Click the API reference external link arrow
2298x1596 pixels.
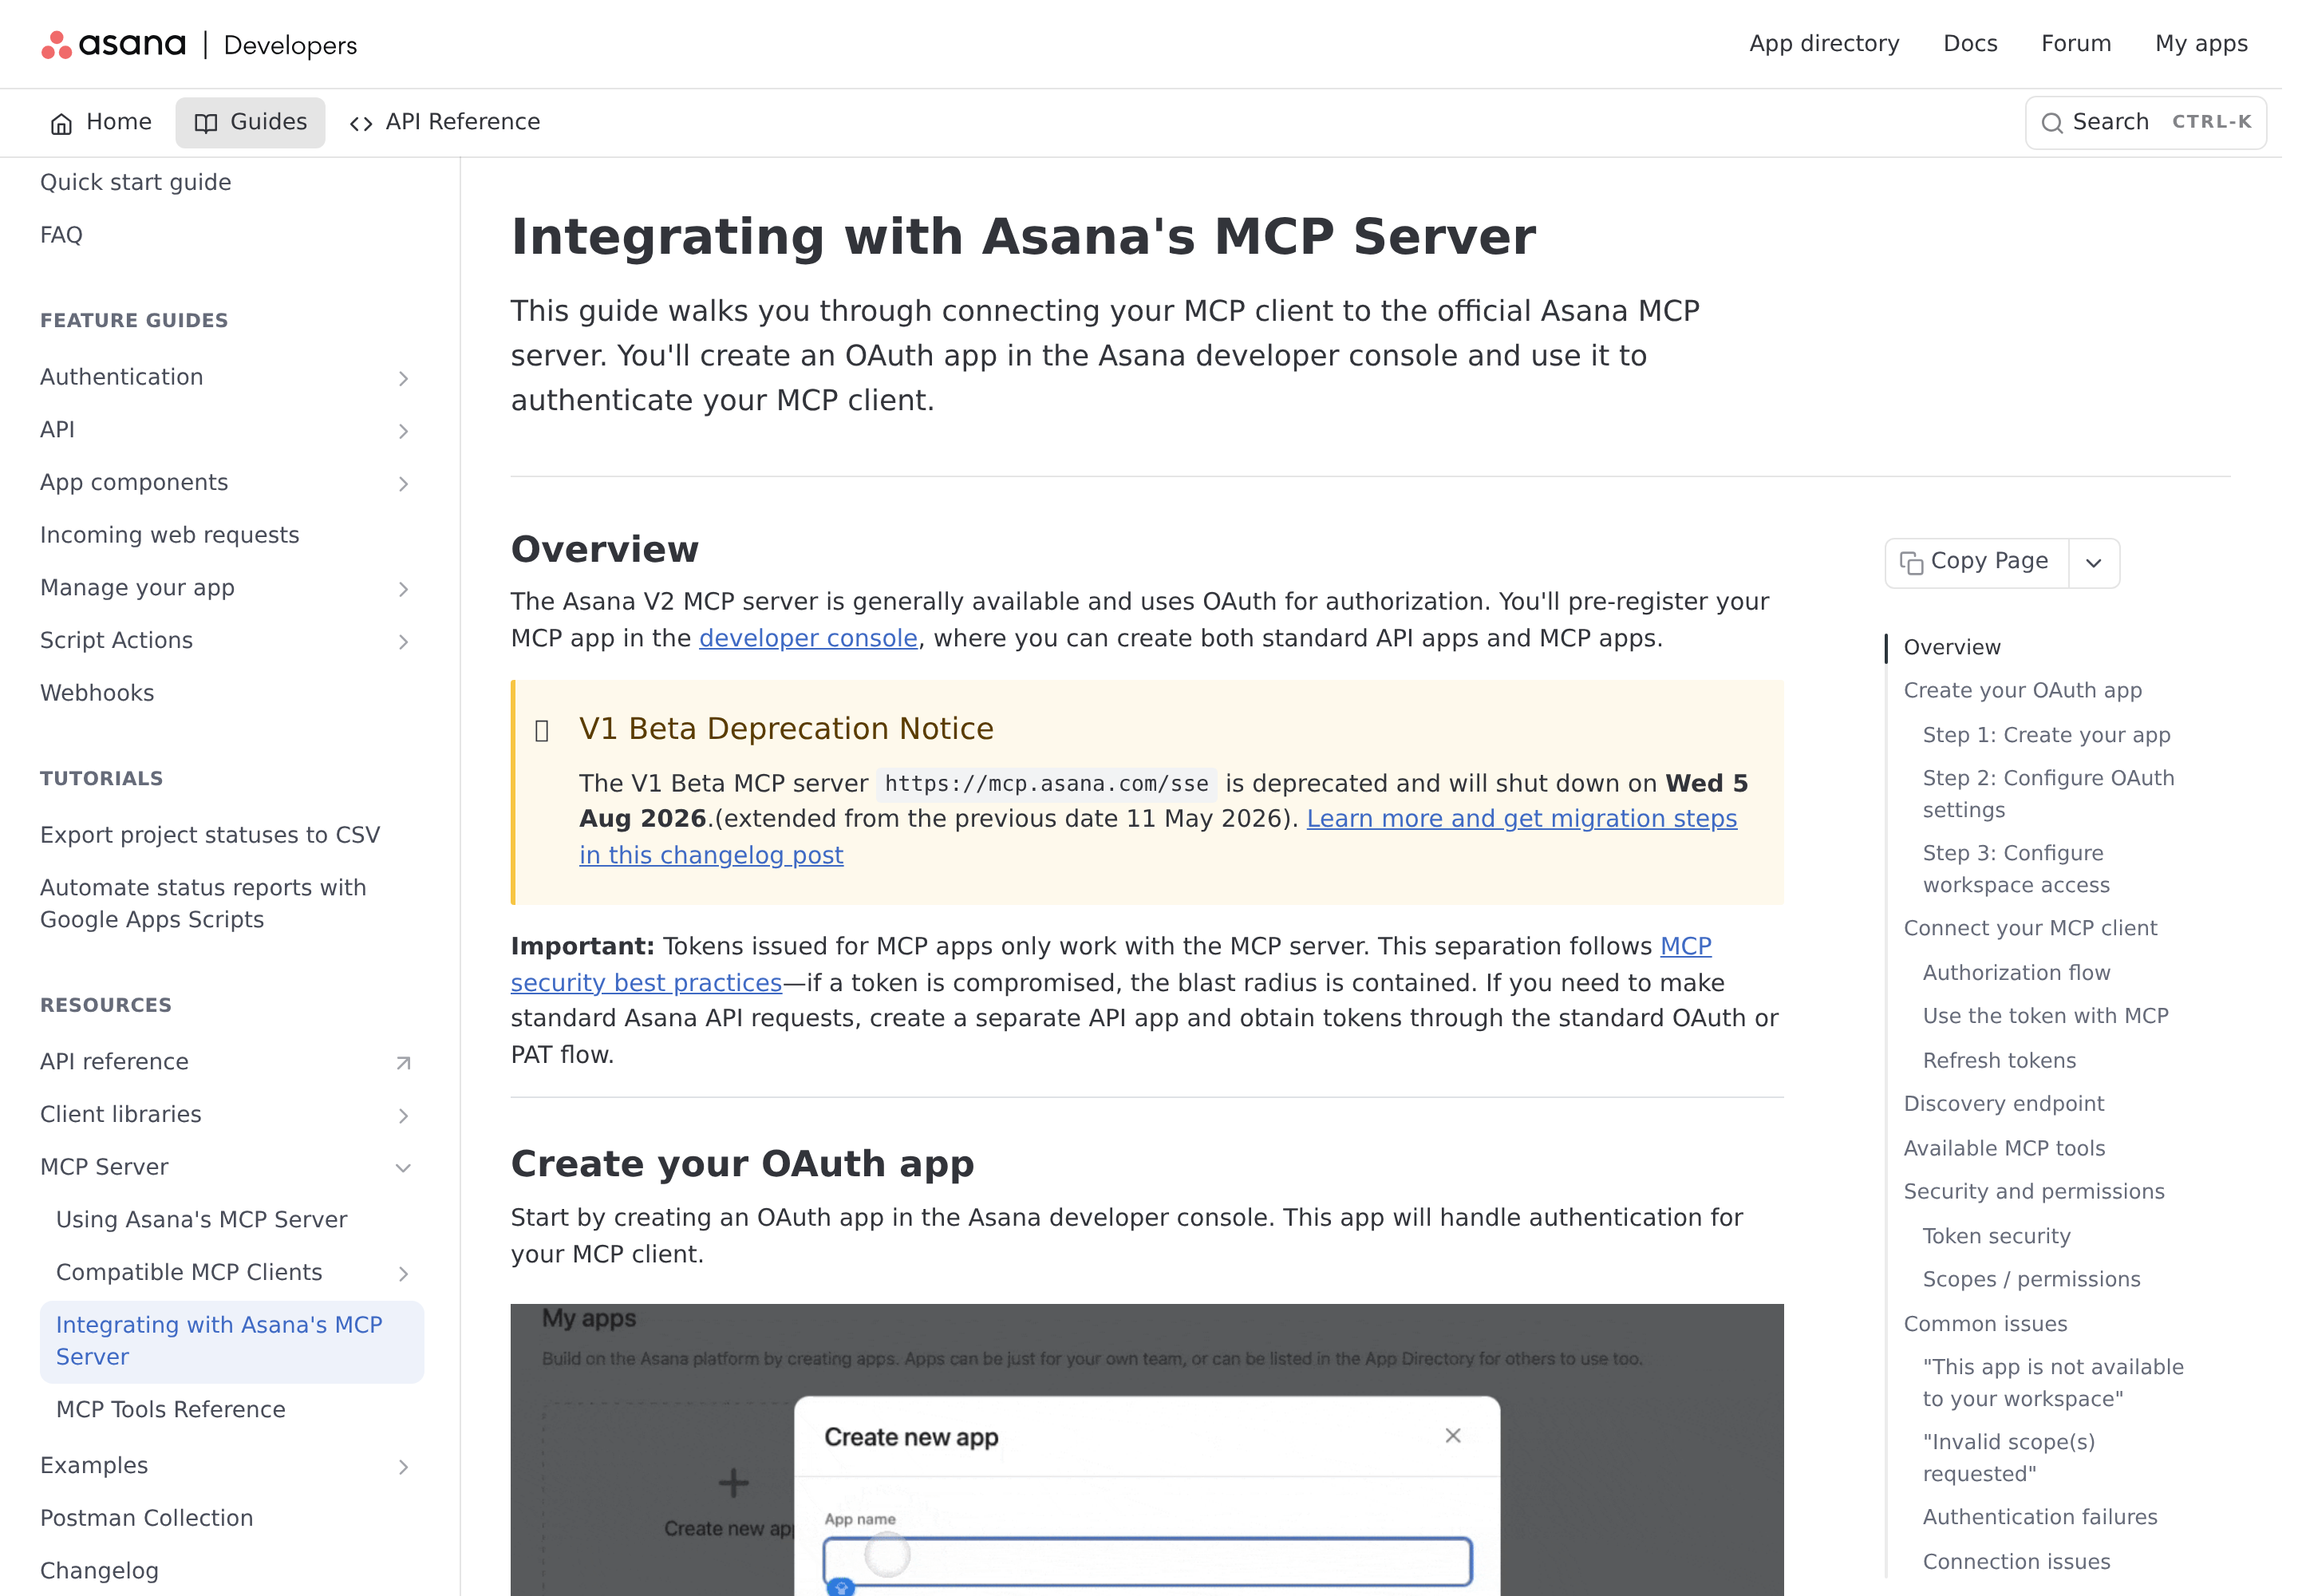(403, 1063)
